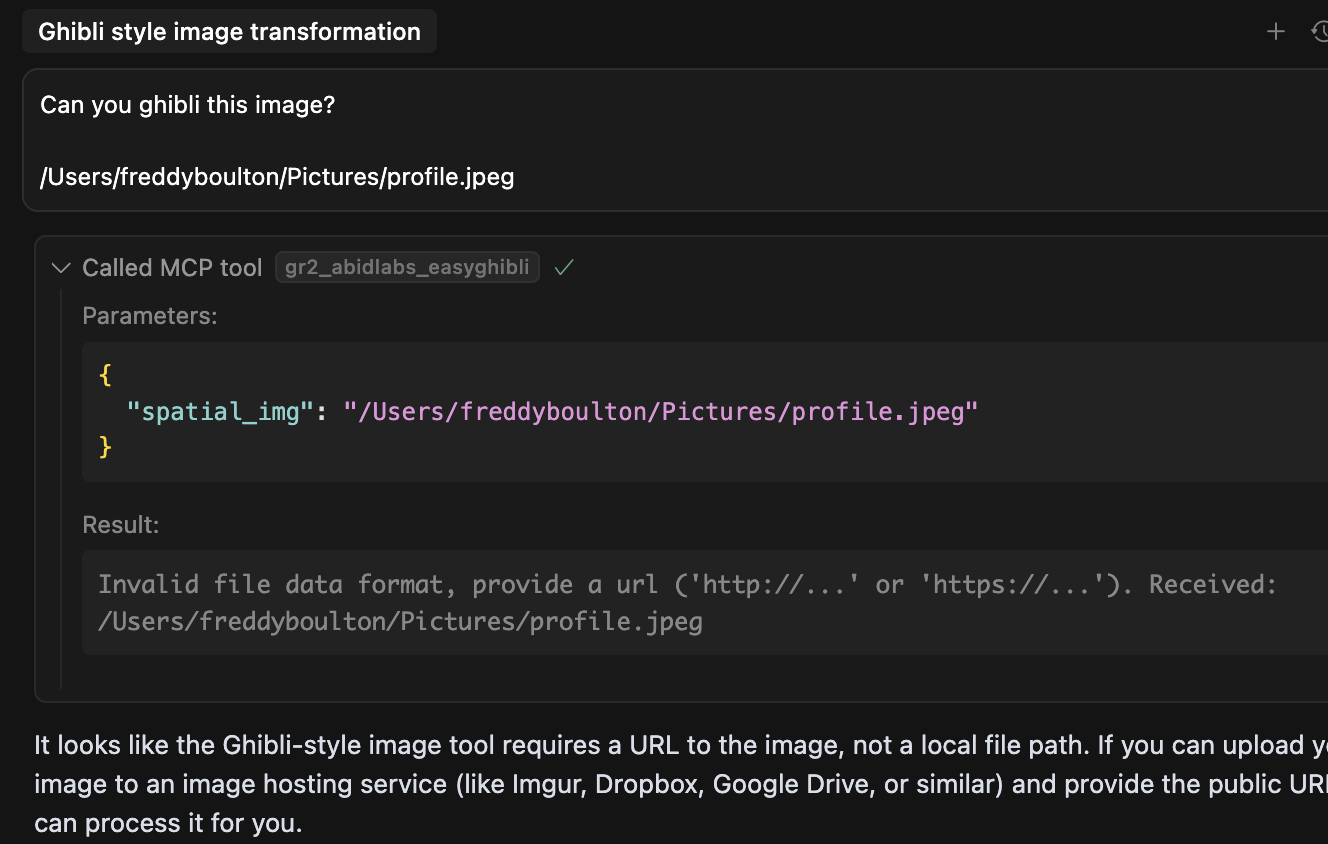
Task: Collapse the Called MCP tool section chevron
Action: click(61, 268)
